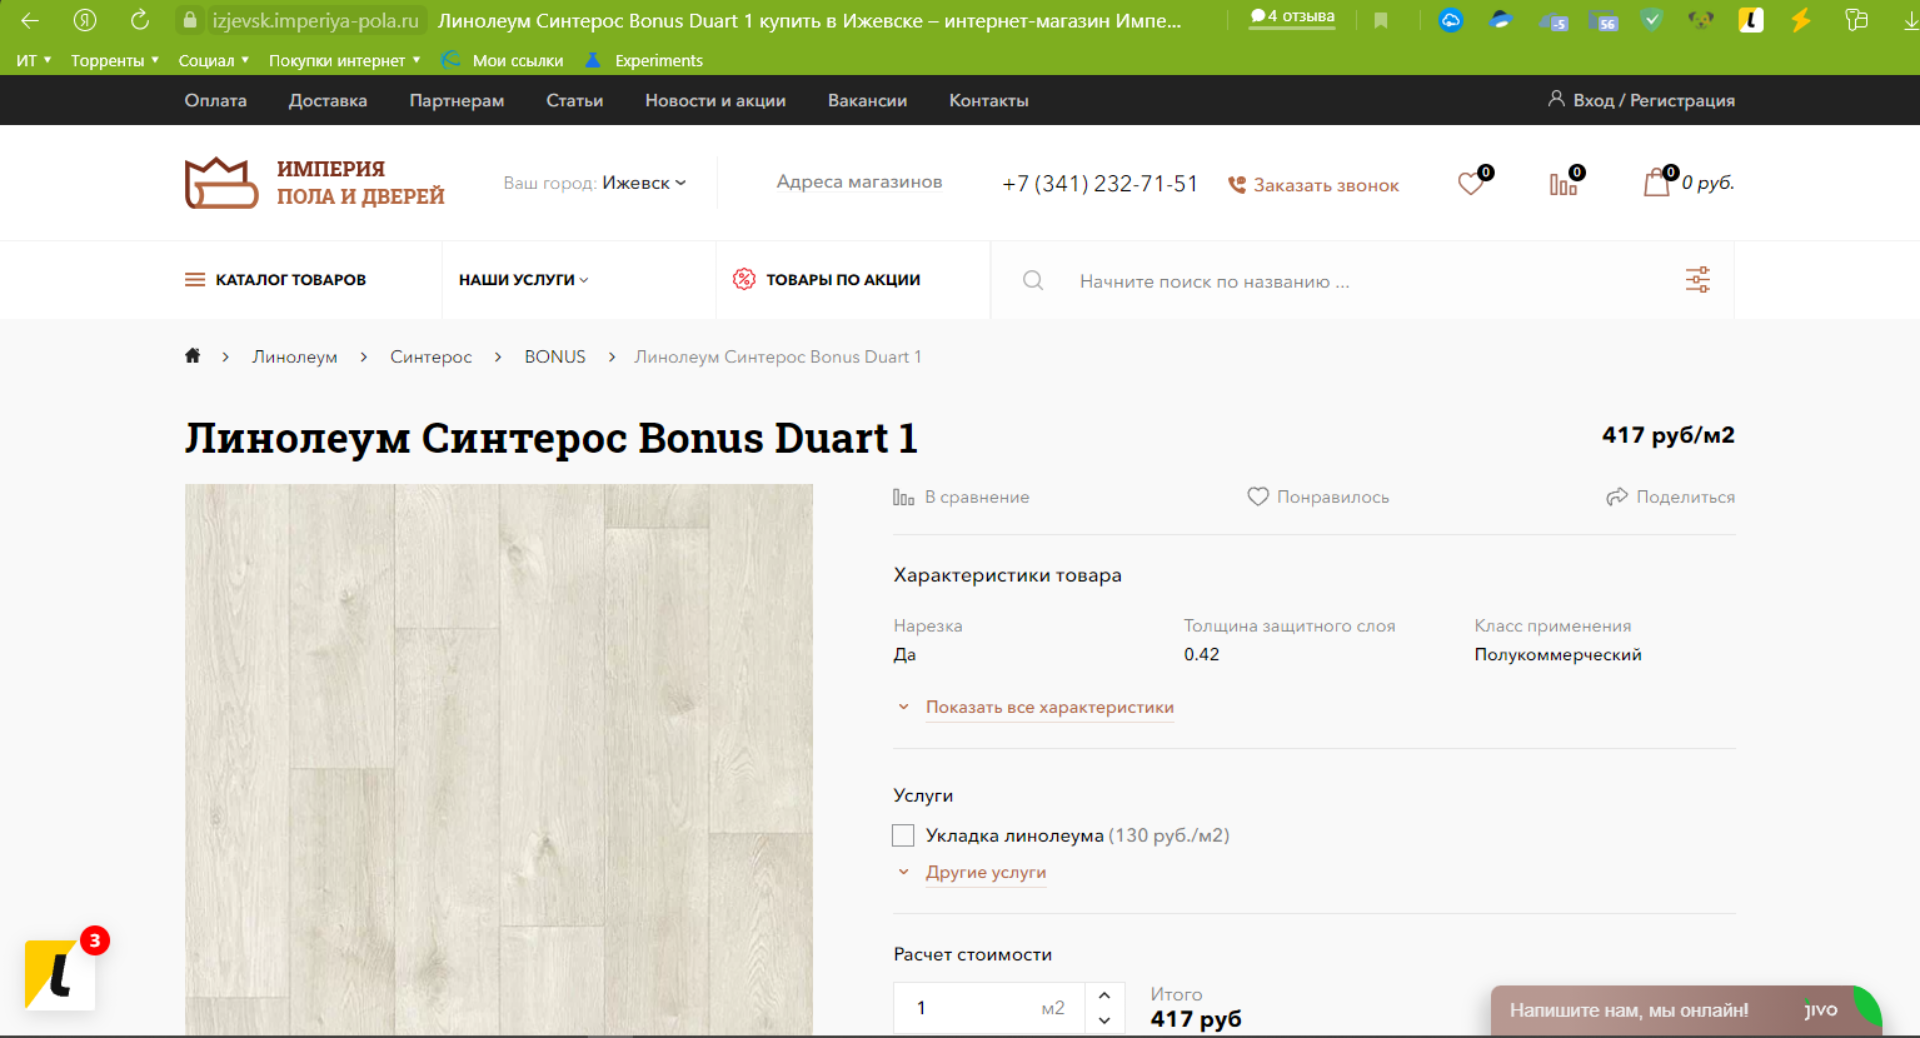Click Поделиться share button

tap(1670, 497)
